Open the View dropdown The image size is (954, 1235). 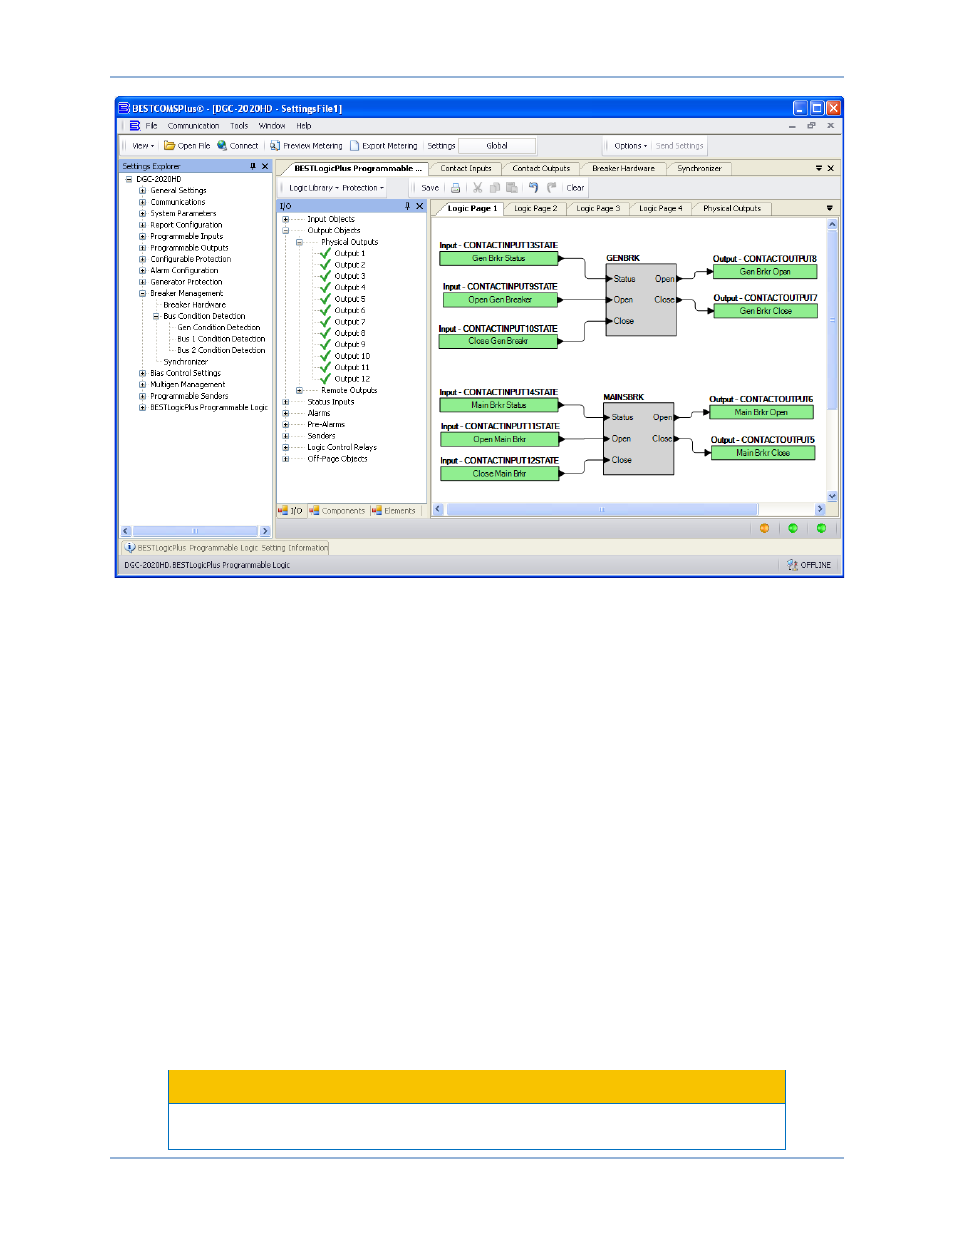pos(143,146)
